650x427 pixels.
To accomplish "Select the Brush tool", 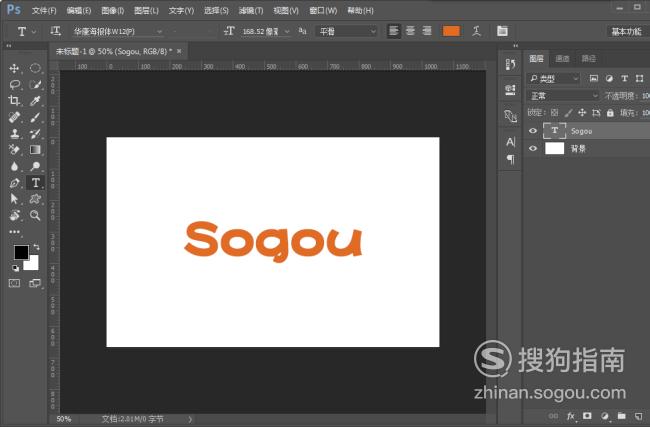I will pos(35,117).
